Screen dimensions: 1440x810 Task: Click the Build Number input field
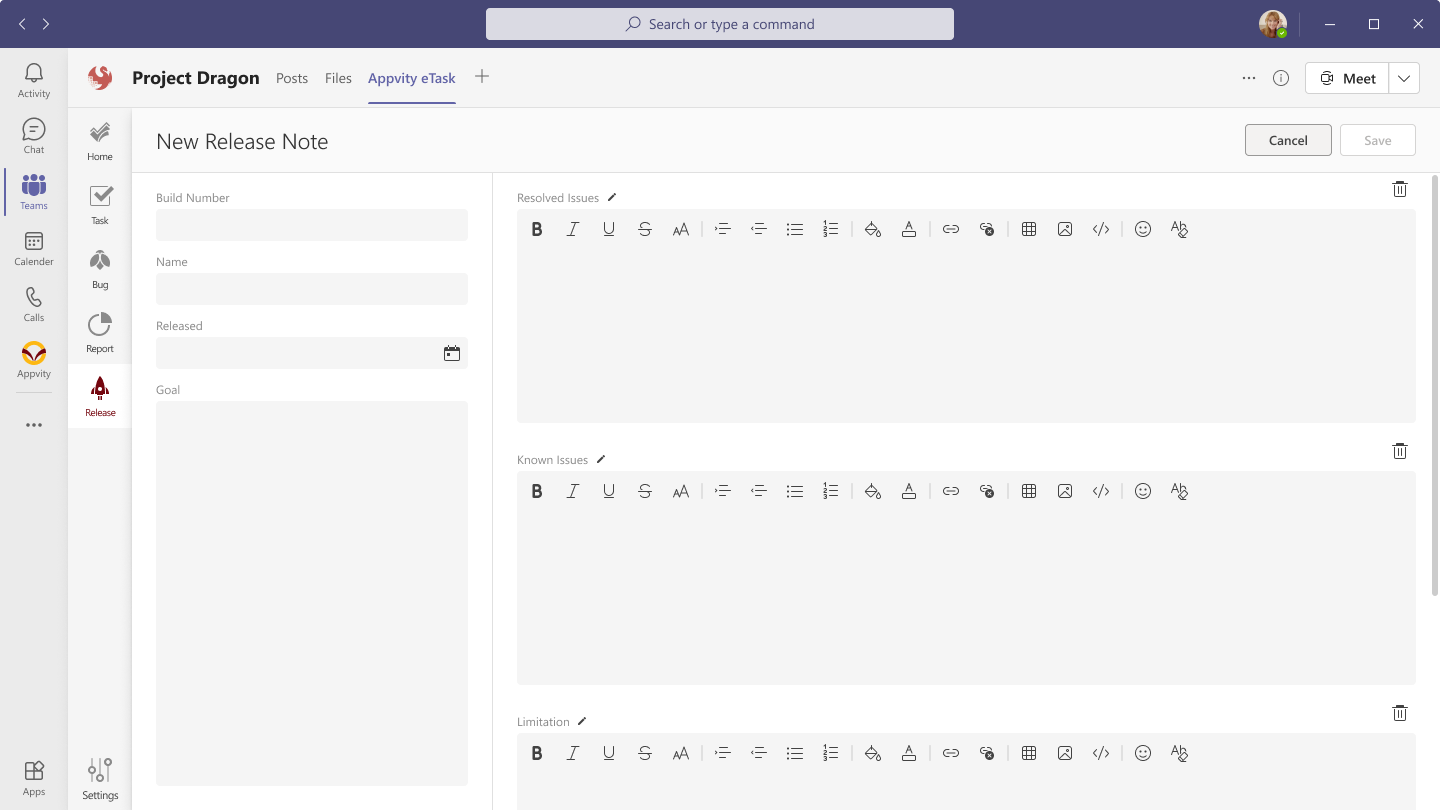pyautogui.click(x=311, y=225)
